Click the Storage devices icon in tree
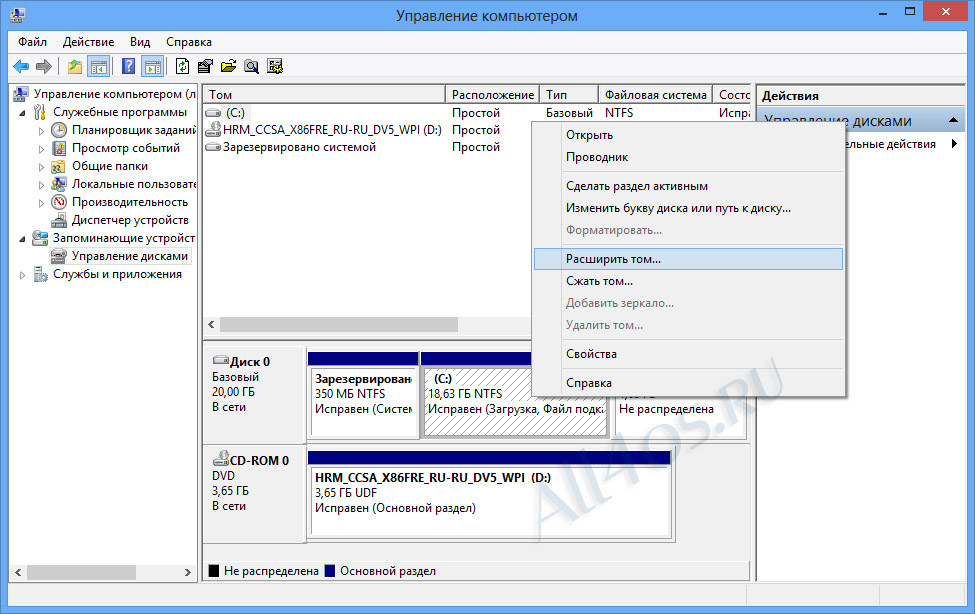The image size is (975, 614). pos(40,238)
